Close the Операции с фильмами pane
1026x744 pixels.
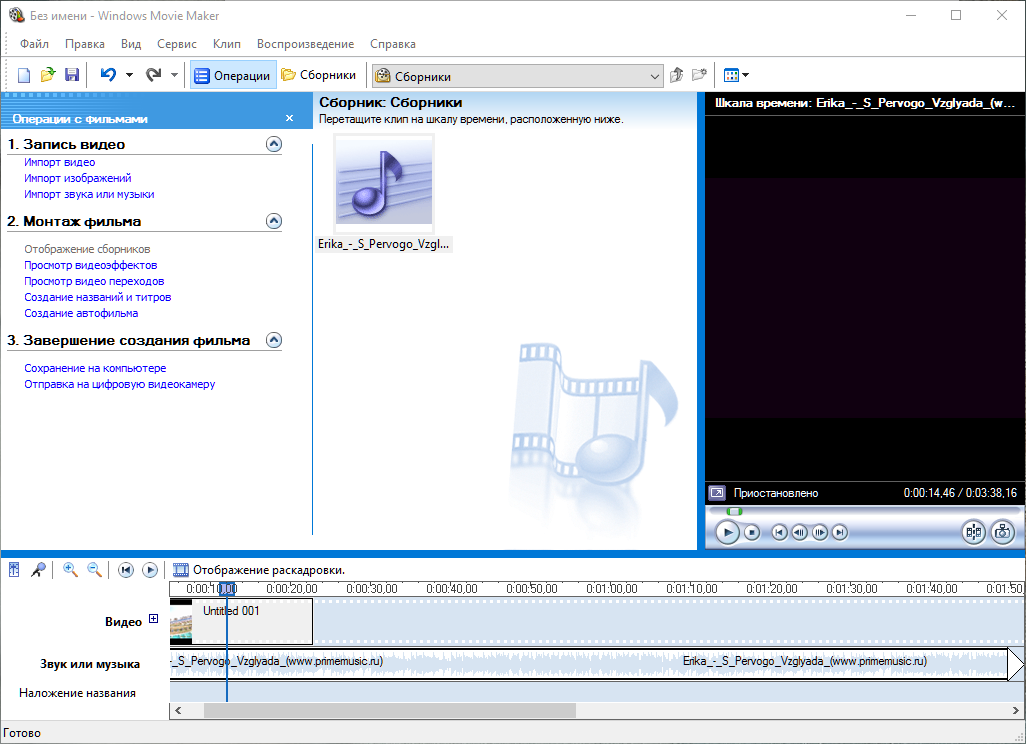pos(289,118)
